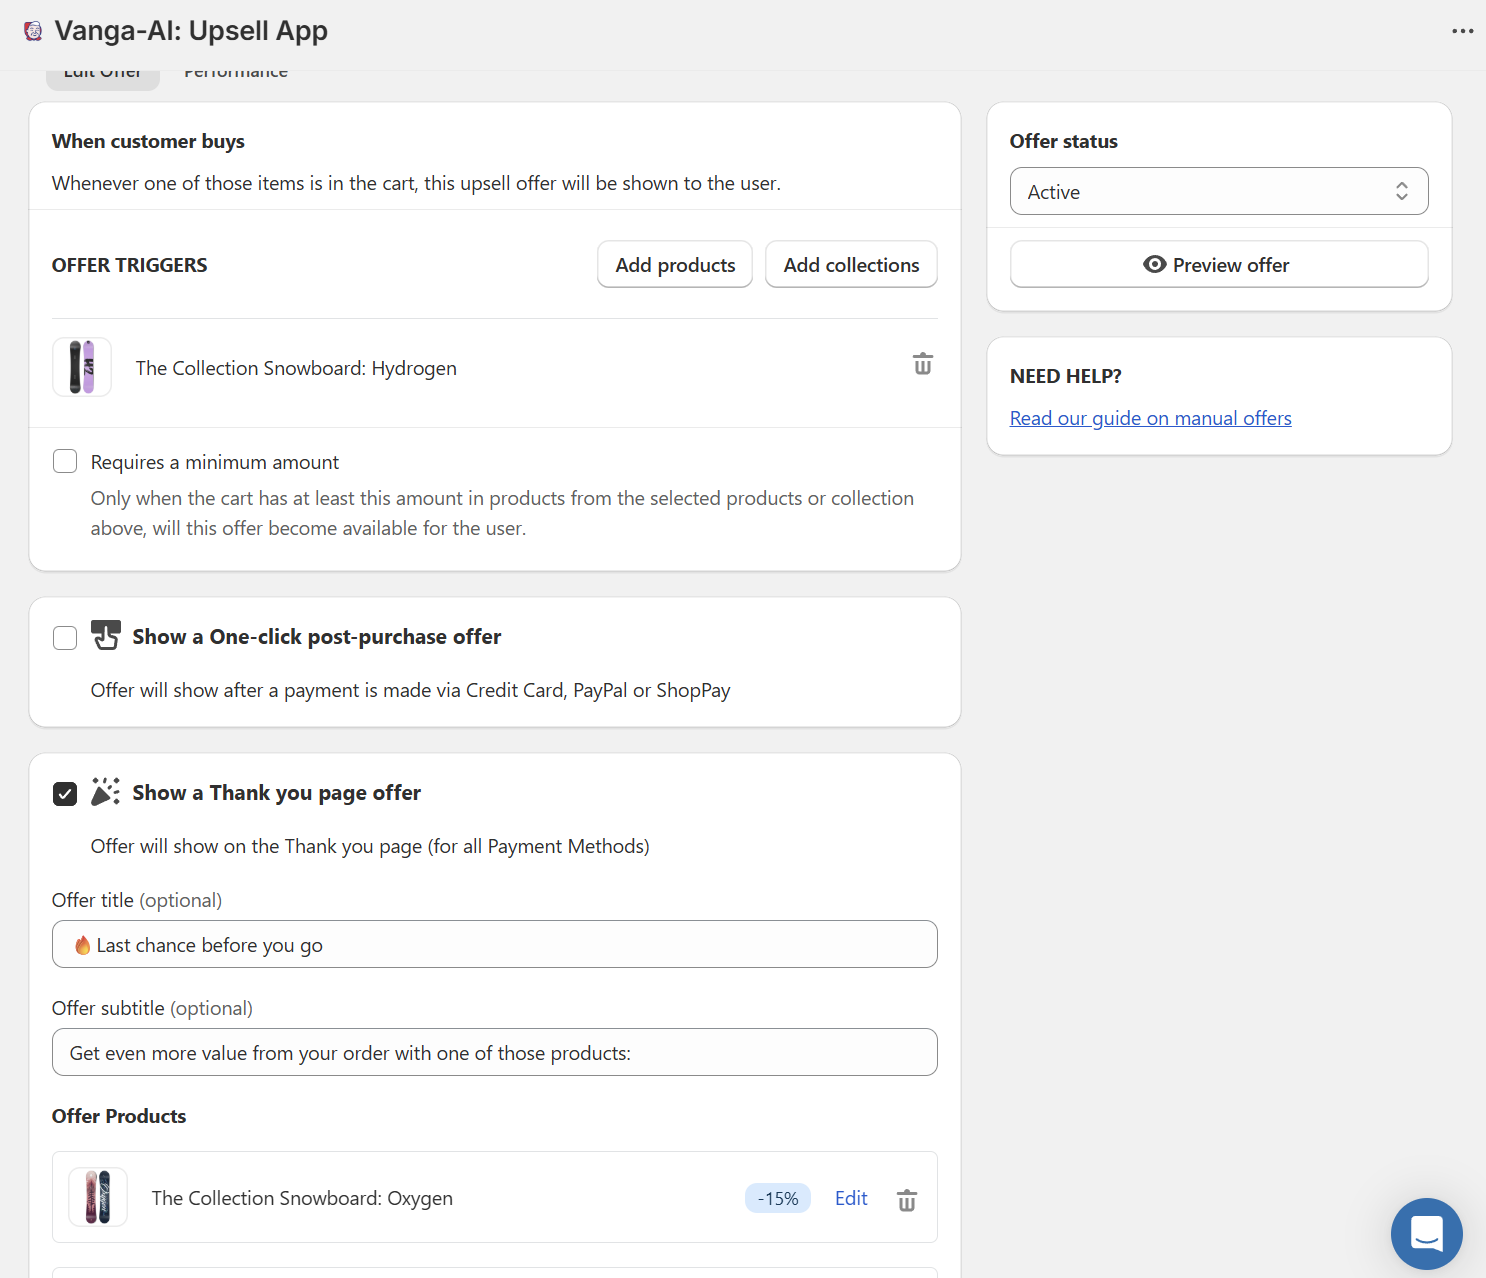The height and width of the screenshot is (1278, 1486).
Task: Click the Offer title text field
Action: [x=494, y=945]
